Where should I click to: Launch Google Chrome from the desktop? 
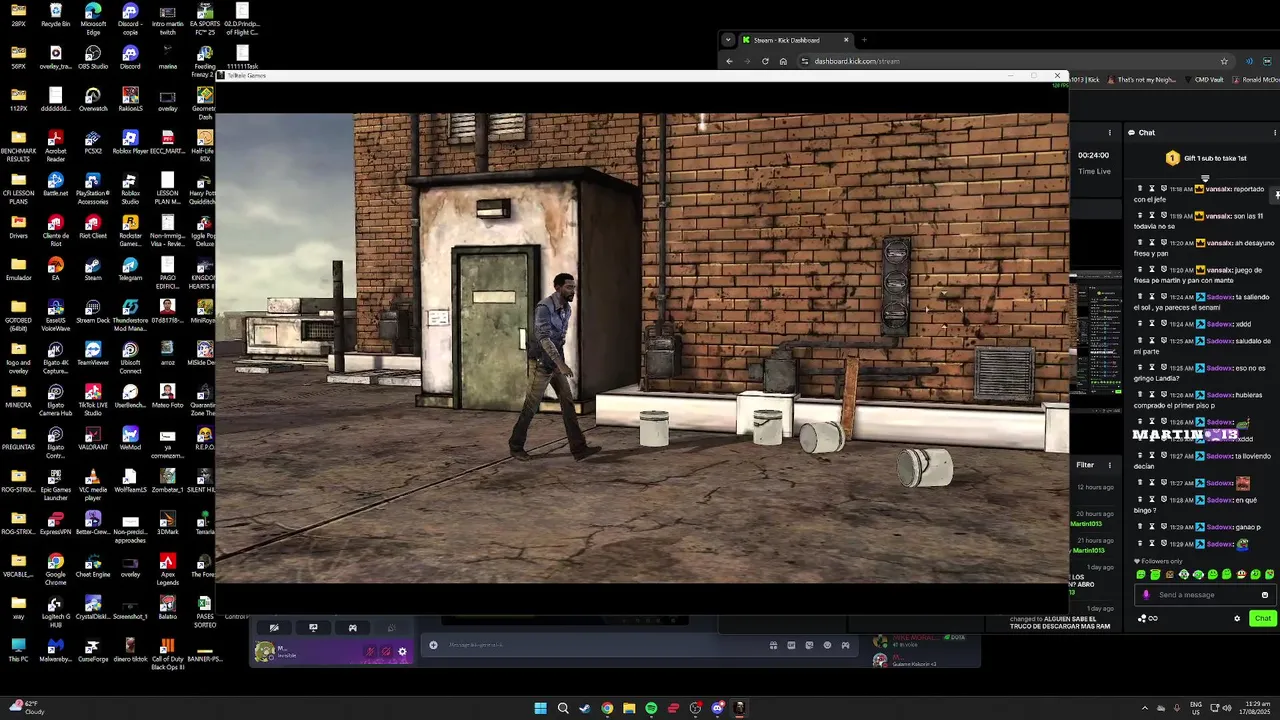(56, 569)
